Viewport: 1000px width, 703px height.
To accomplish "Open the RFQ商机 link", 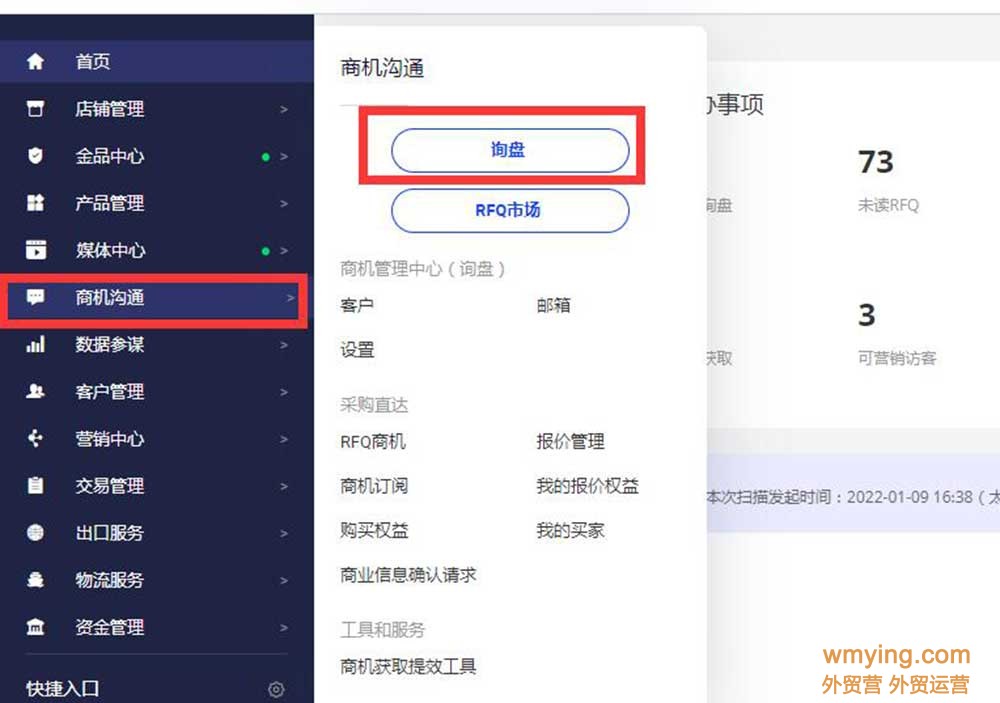I will (373, 441).
